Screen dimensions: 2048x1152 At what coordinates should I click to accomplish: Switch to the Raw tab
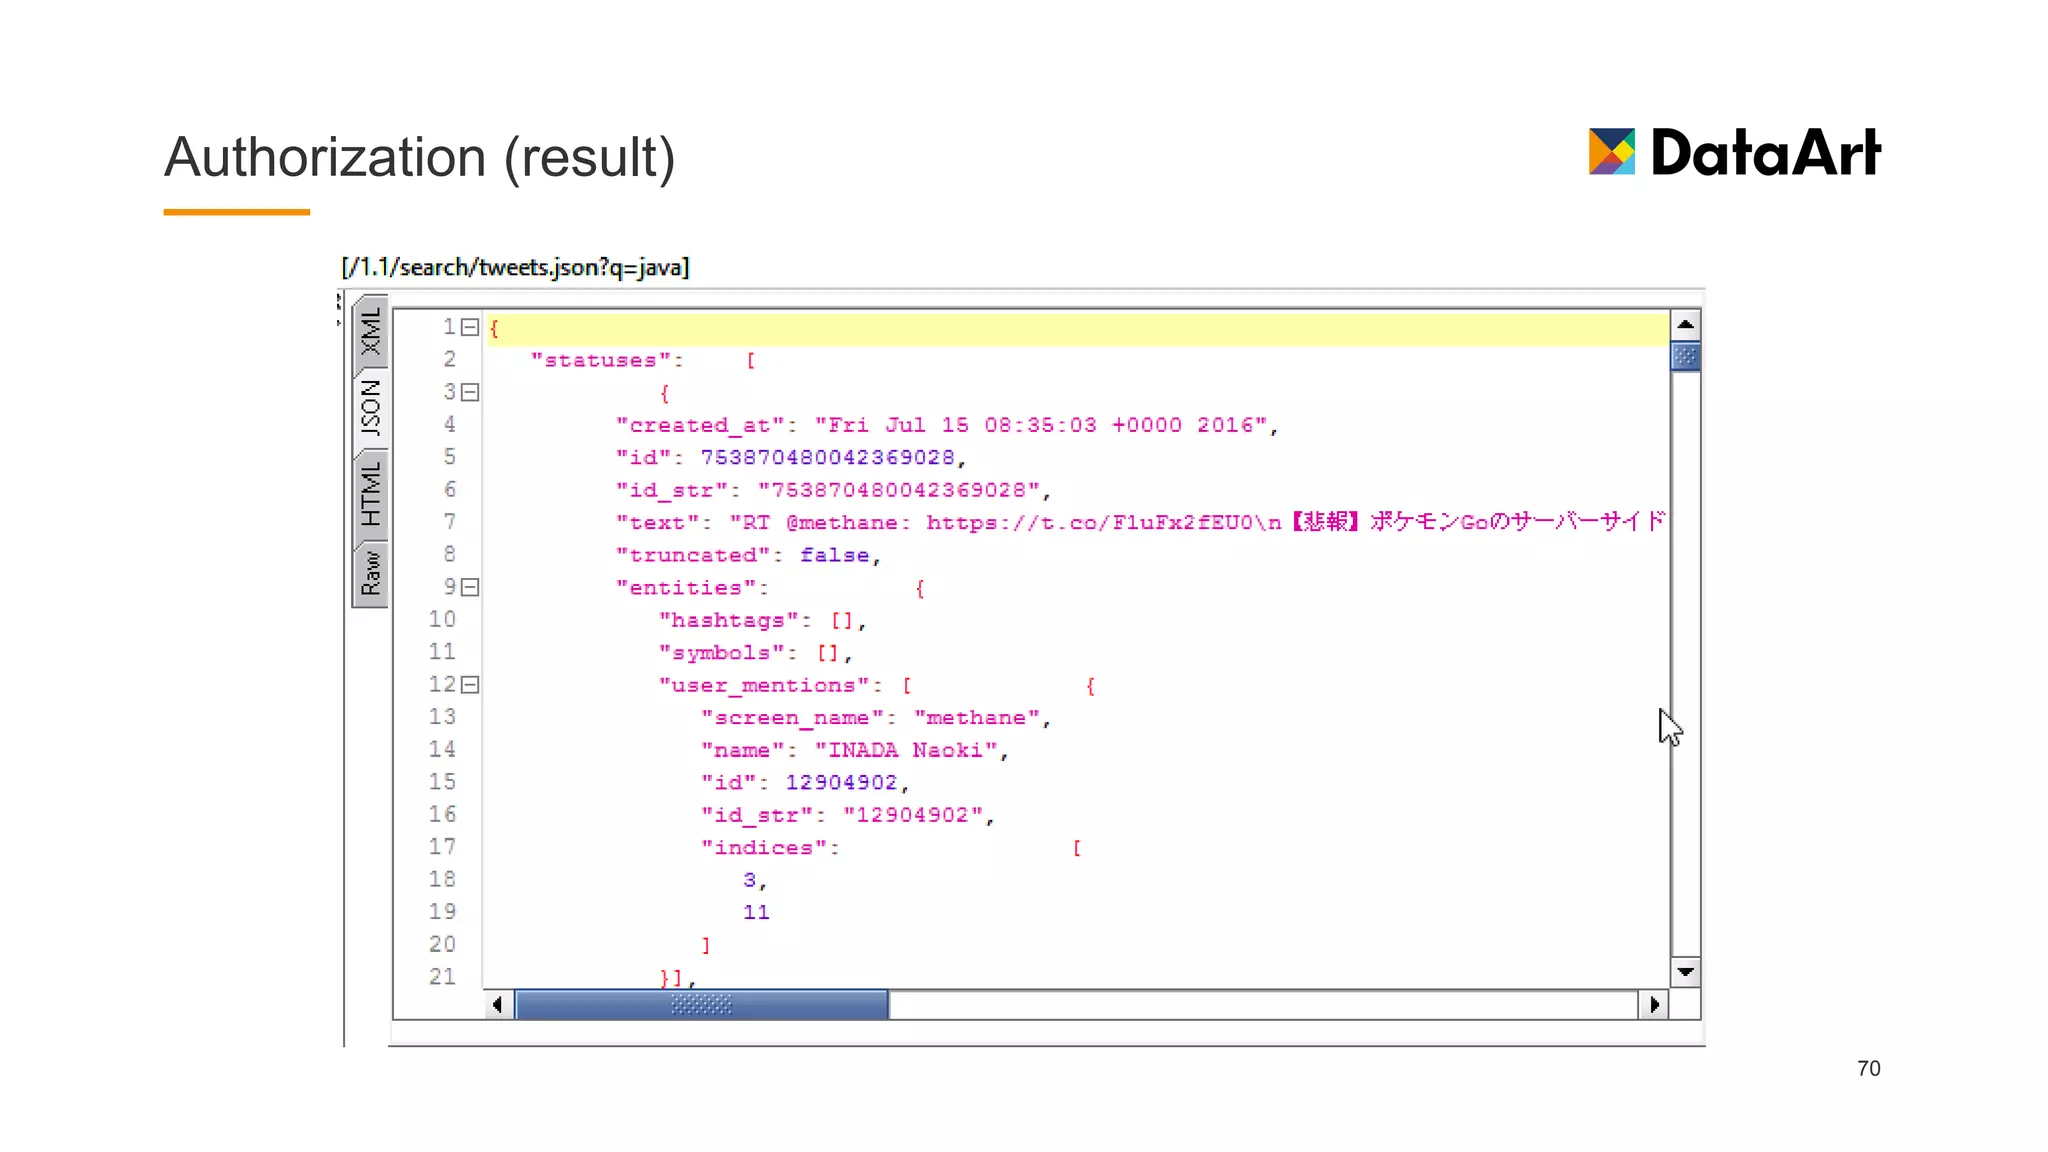tap(371, 574)
